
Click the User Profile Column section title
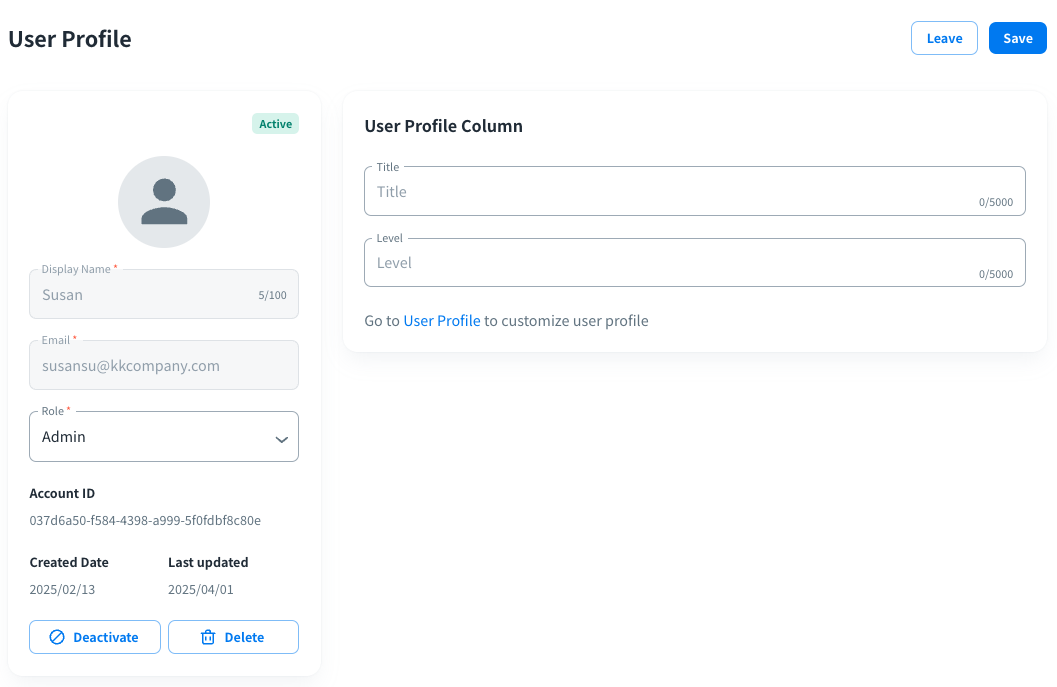pos(443,126)
